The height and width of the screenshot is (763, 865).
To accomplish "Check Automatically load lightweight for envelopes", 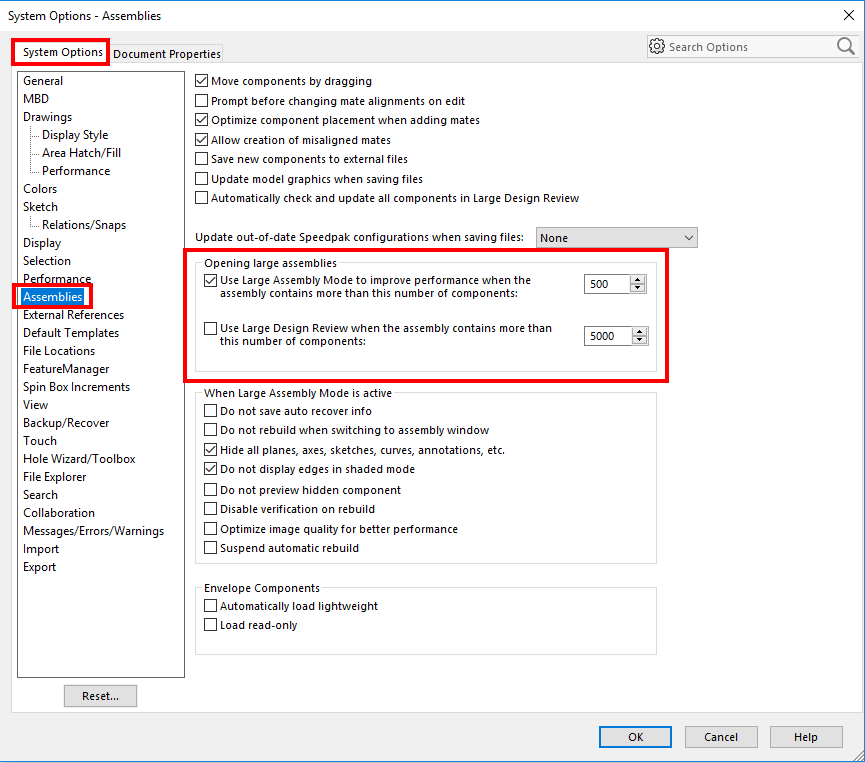I will [210, 606].
